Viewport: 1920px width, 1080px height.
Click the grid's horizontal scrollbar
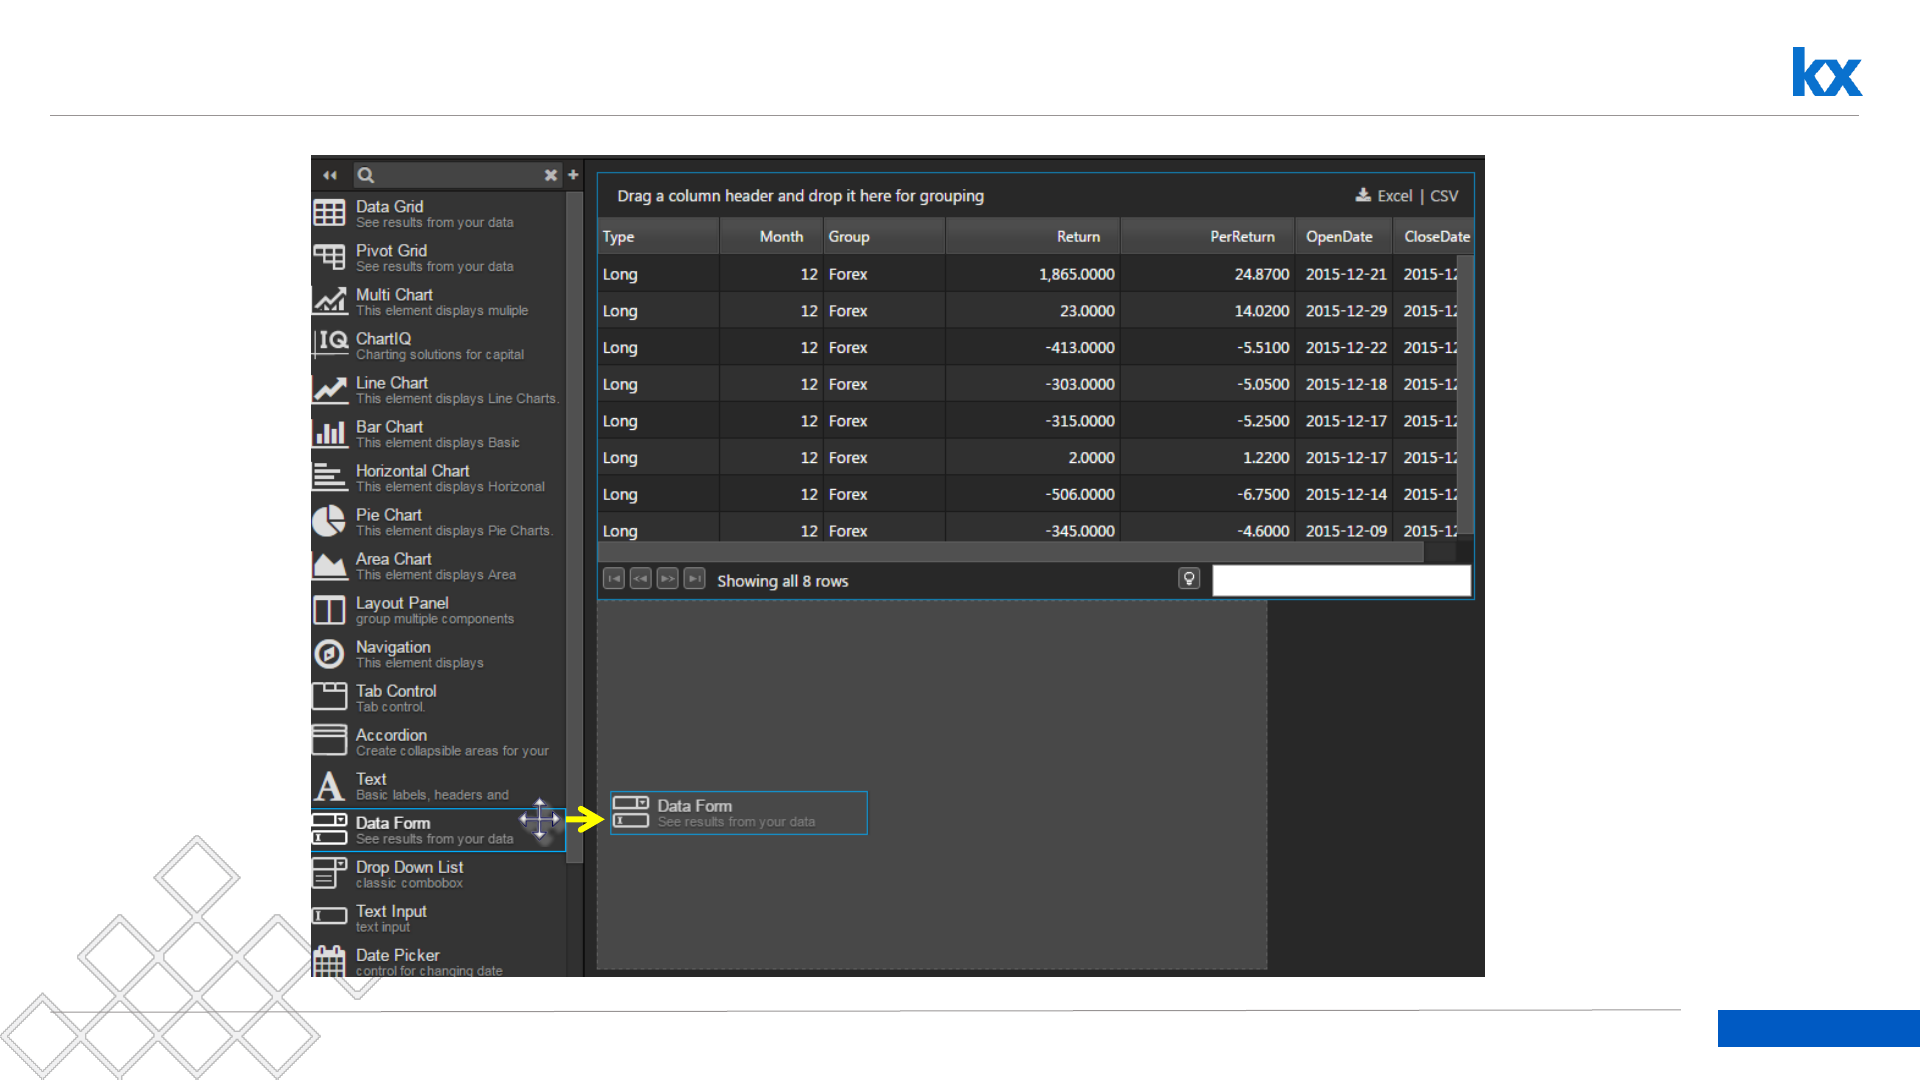(1010, 551)
